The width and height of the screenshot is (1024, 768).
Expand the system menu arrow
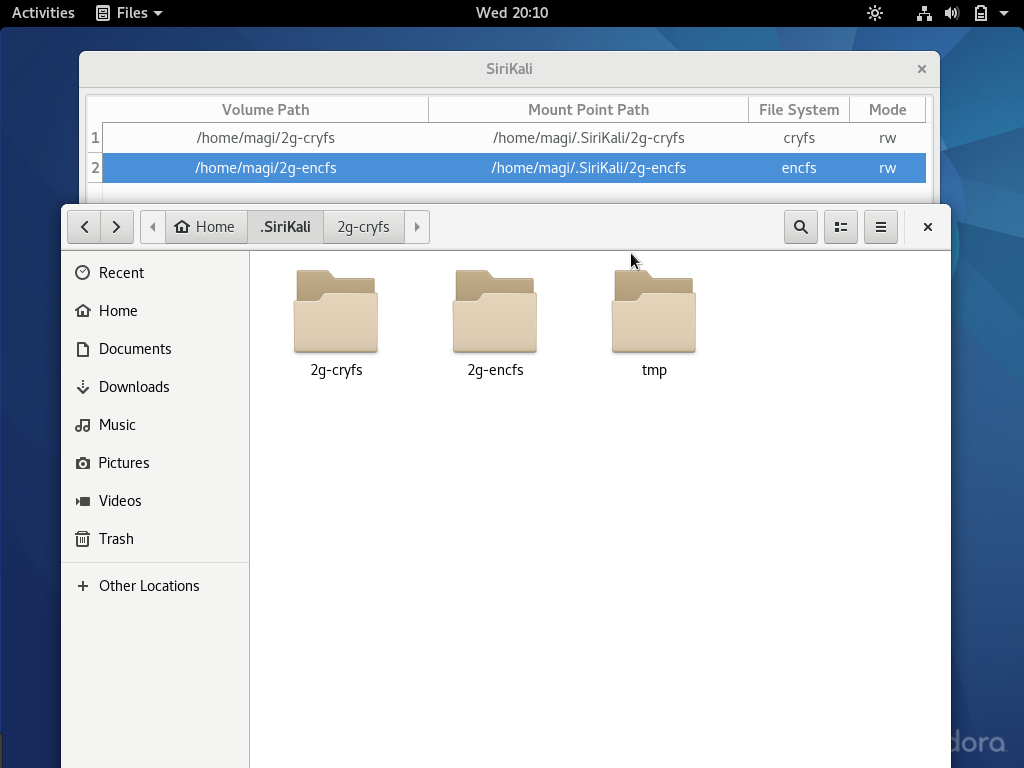pos(1004,13)
